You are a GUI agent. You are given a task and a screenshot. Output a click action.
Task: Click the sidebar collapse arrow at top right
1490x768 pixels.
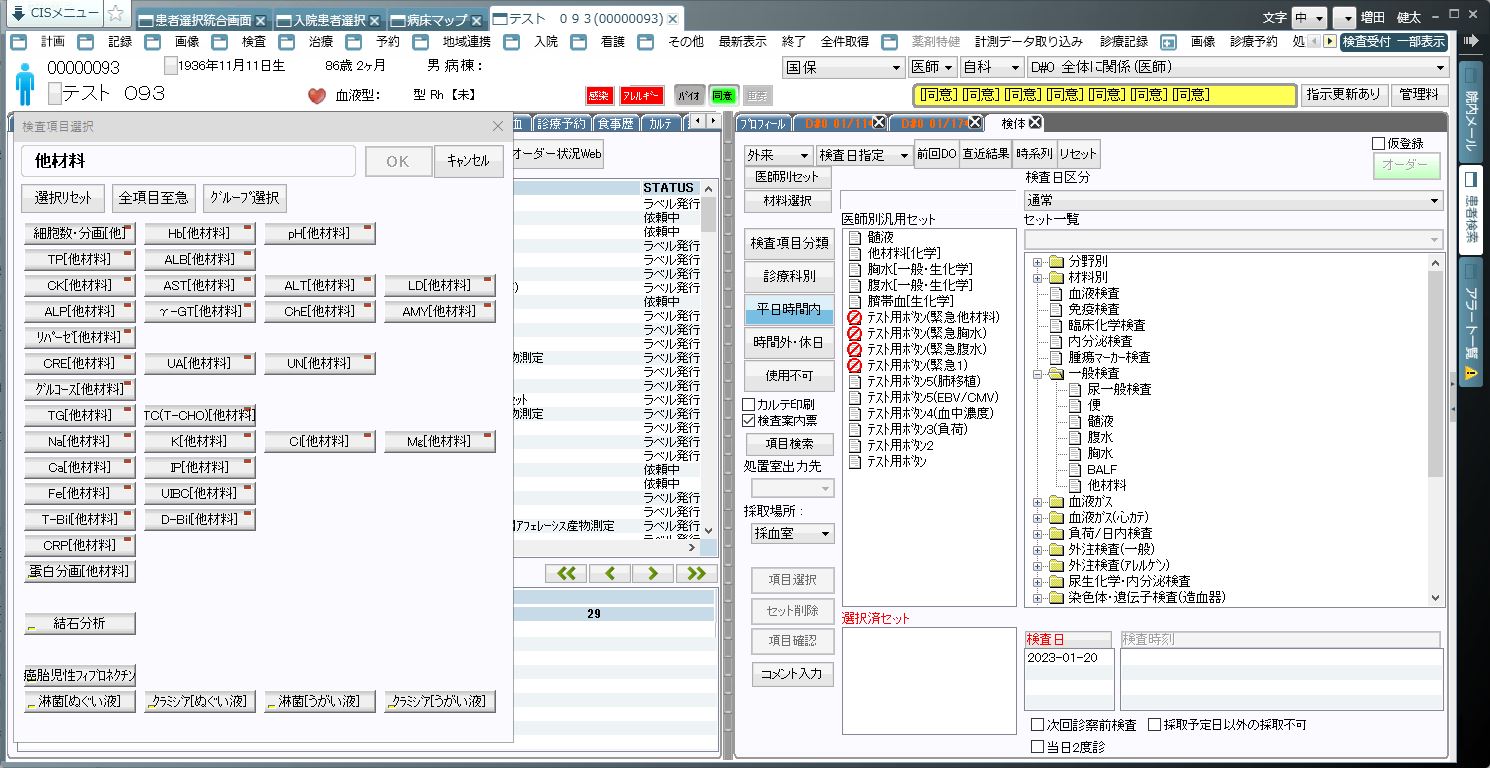(x=1470, y=41)
